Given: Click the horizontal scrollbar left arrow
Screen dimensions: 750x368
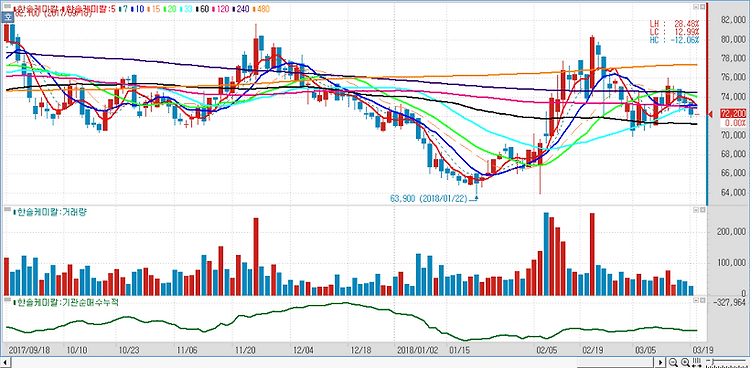Looking at the screenshot, I should [5, 362].
